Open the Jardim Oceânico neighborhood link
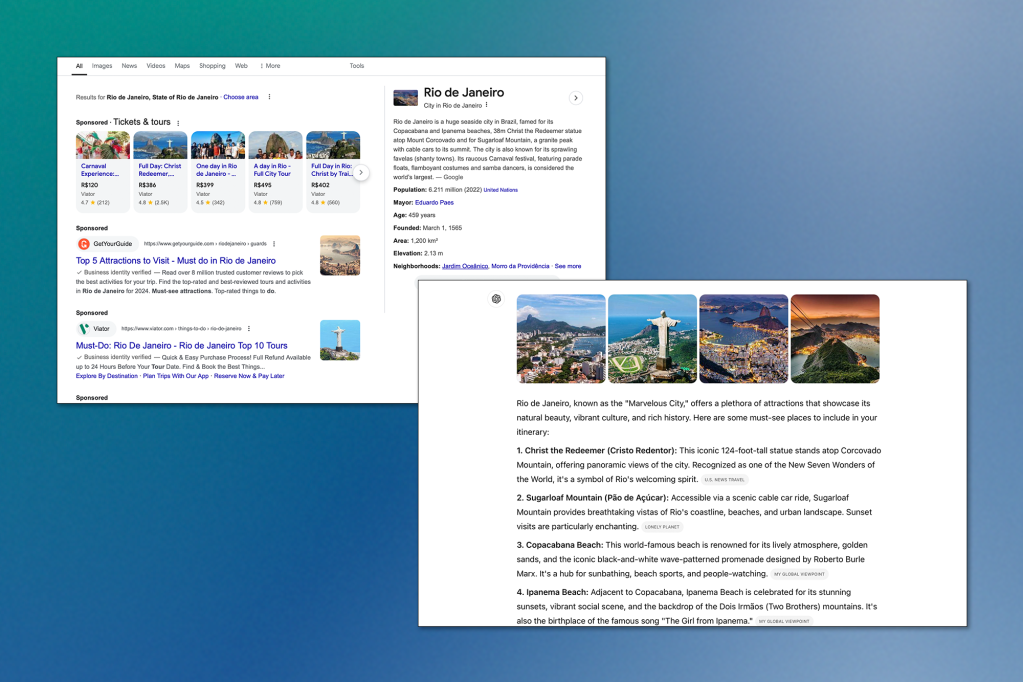 (x=465, y=266)
